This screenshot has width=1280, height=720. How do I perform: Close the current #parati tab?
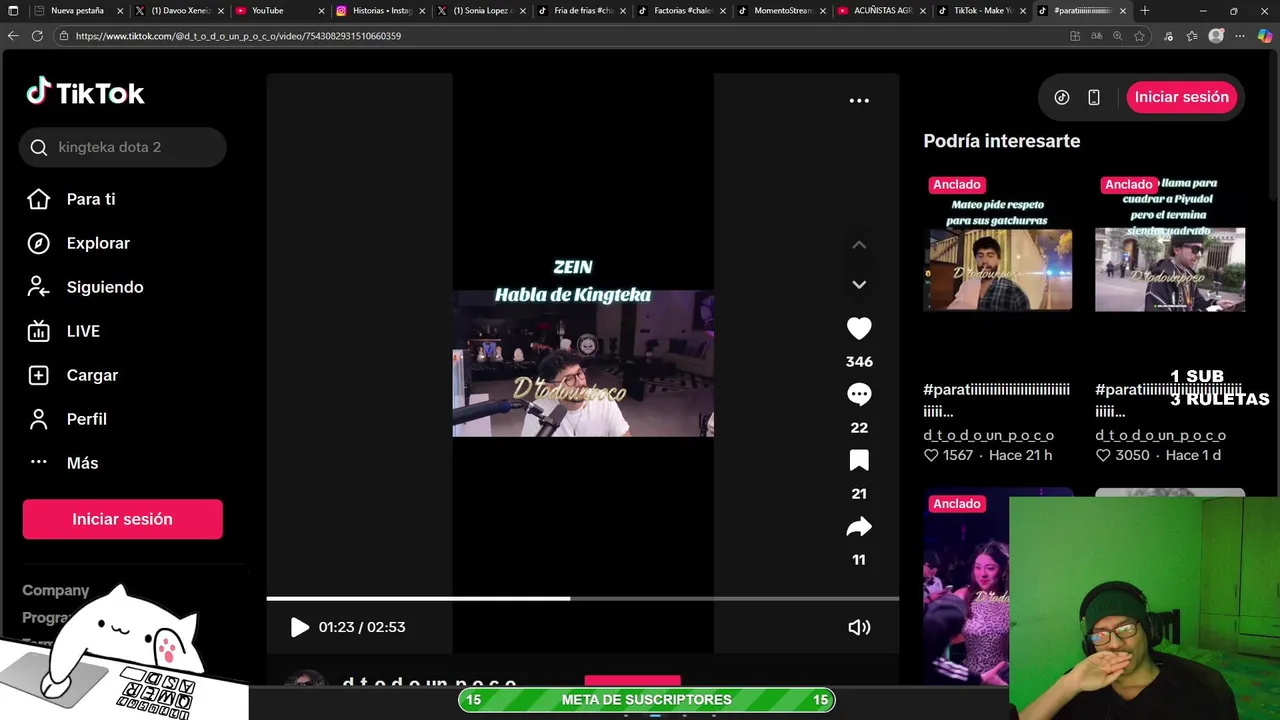[x=1122, y=10]
